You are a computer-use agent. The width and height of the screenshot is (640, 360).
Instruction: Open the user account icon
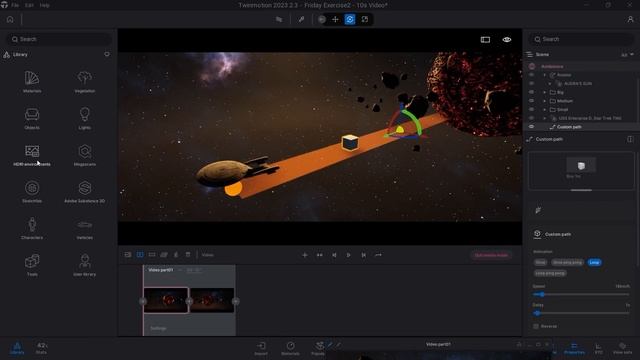pyautogui.click(x=630, y=19)
